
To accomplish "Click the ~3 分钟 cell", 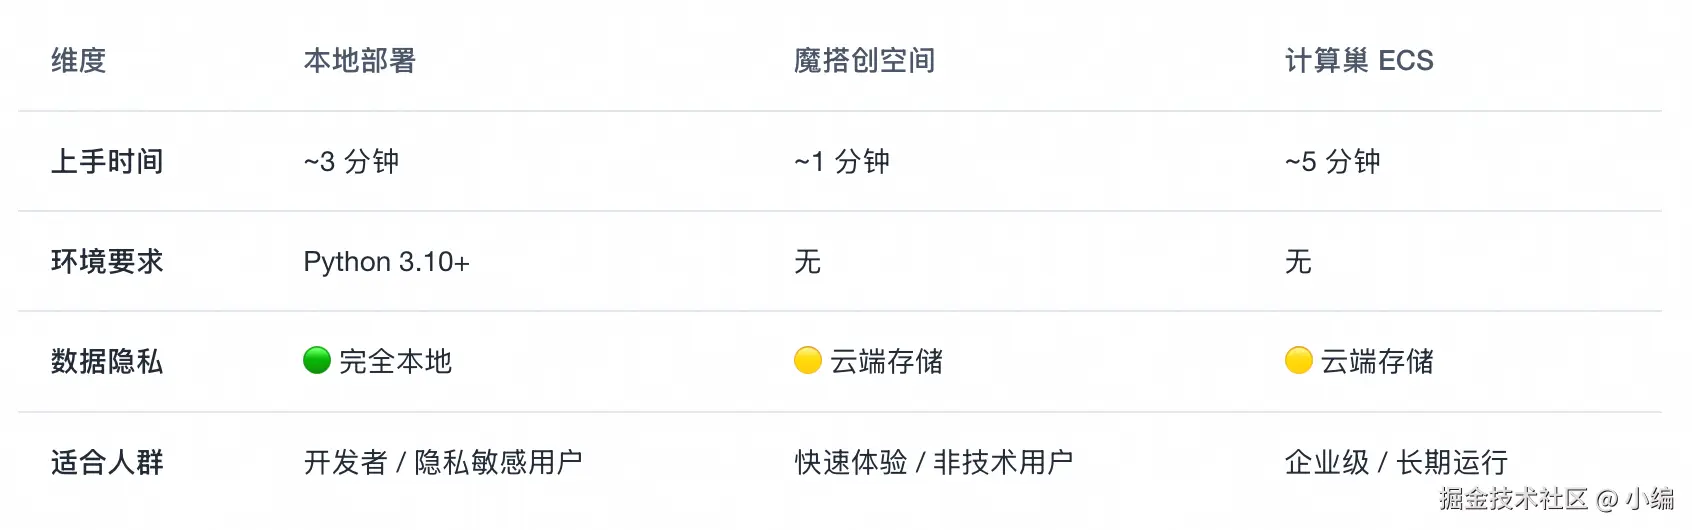I will click(x=351, y=161).
